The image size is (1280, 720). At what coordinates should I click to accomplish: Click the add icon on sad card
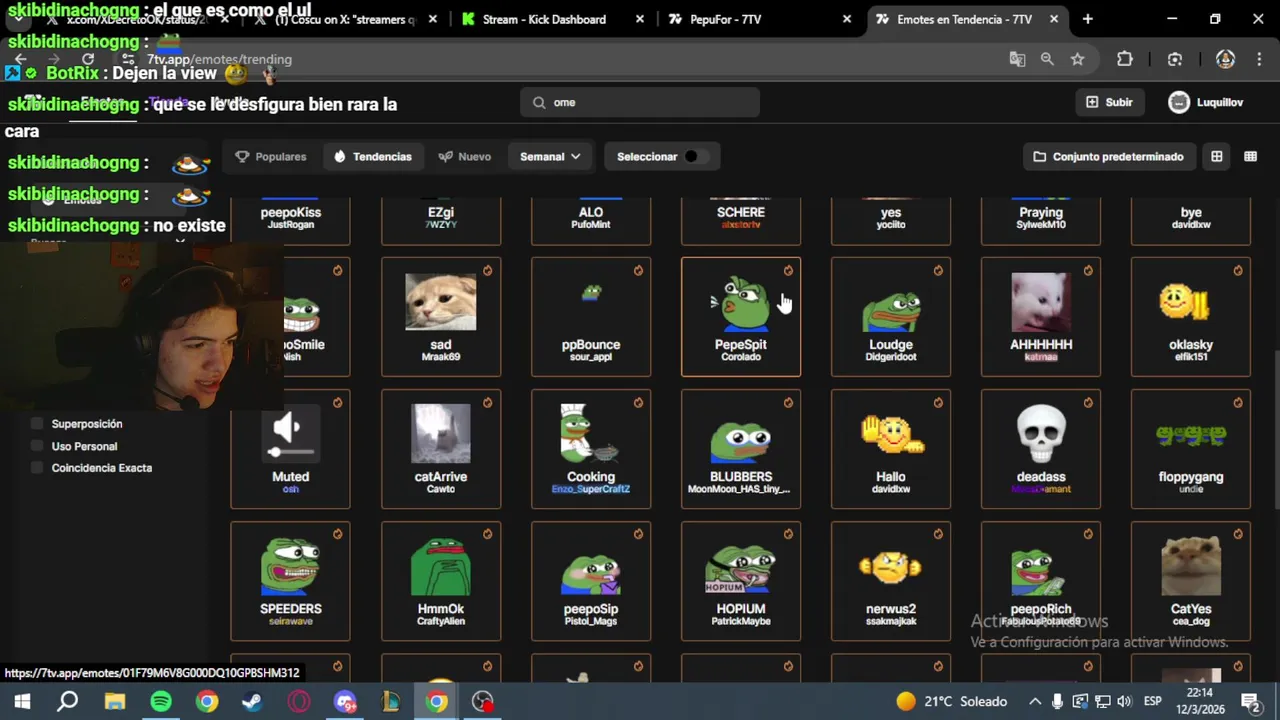488,270
